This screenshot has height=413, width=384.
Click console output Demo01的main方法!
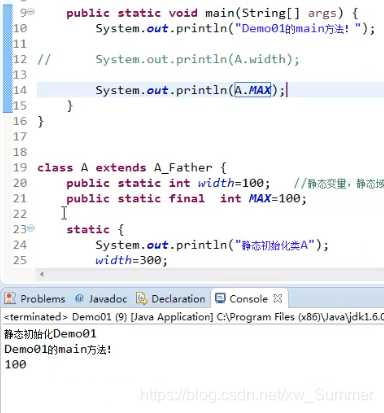58,349
